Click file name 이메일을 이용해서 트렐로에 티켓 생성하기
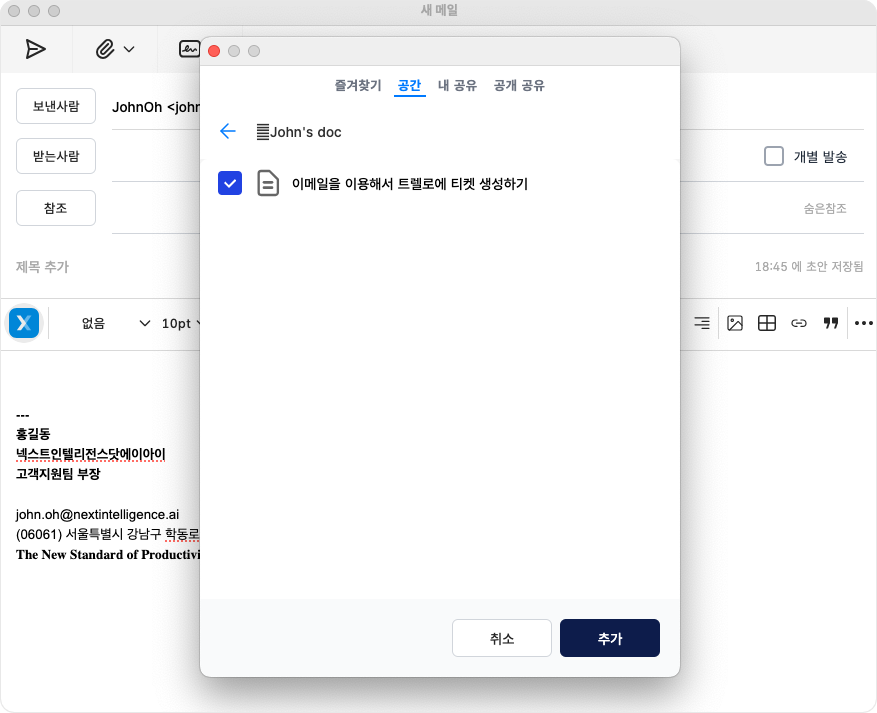 tap(409, 183)
